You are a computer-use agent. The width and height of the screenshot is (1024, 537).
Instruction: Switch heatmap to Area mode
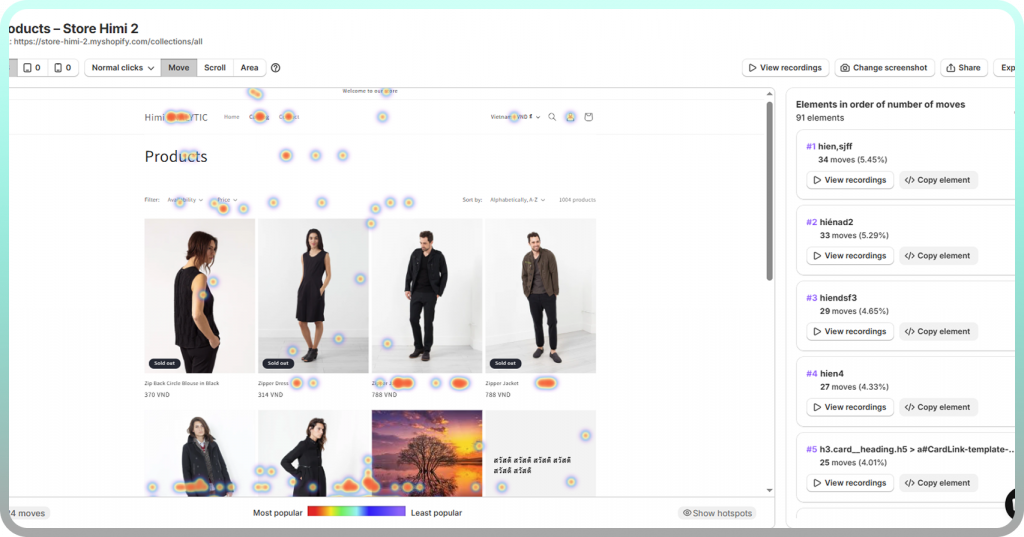249,68
